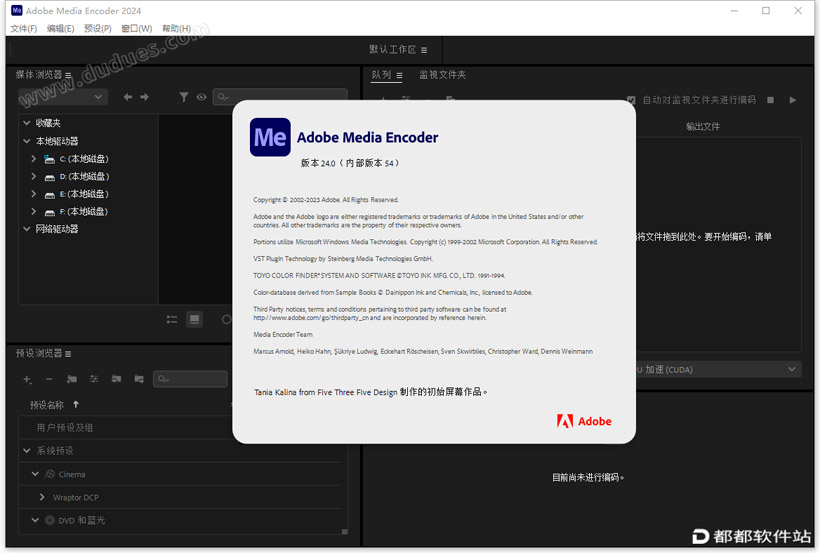The image size is (820, 553).
Task: Click the preset list scrollbar thumb
Action: tap(345, 532)
